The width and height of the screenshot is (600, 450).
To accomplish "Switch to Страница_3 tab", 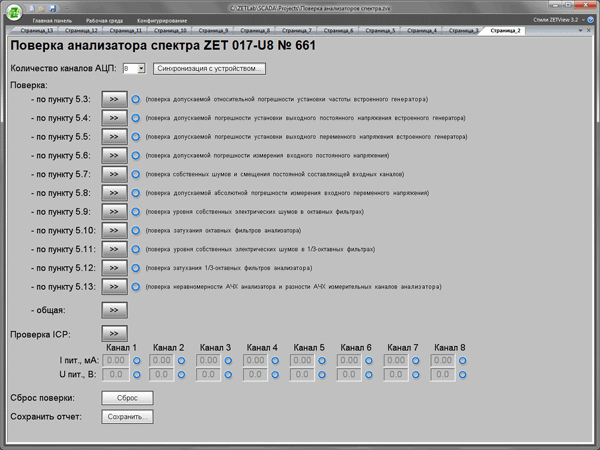I will click(463, 30).
